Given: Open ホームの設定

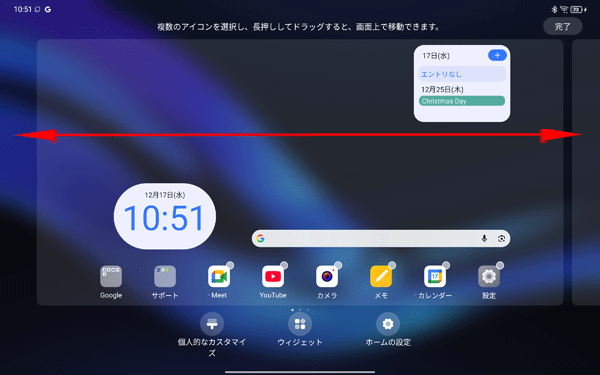Looking at the screenshot, I should 388,324.
